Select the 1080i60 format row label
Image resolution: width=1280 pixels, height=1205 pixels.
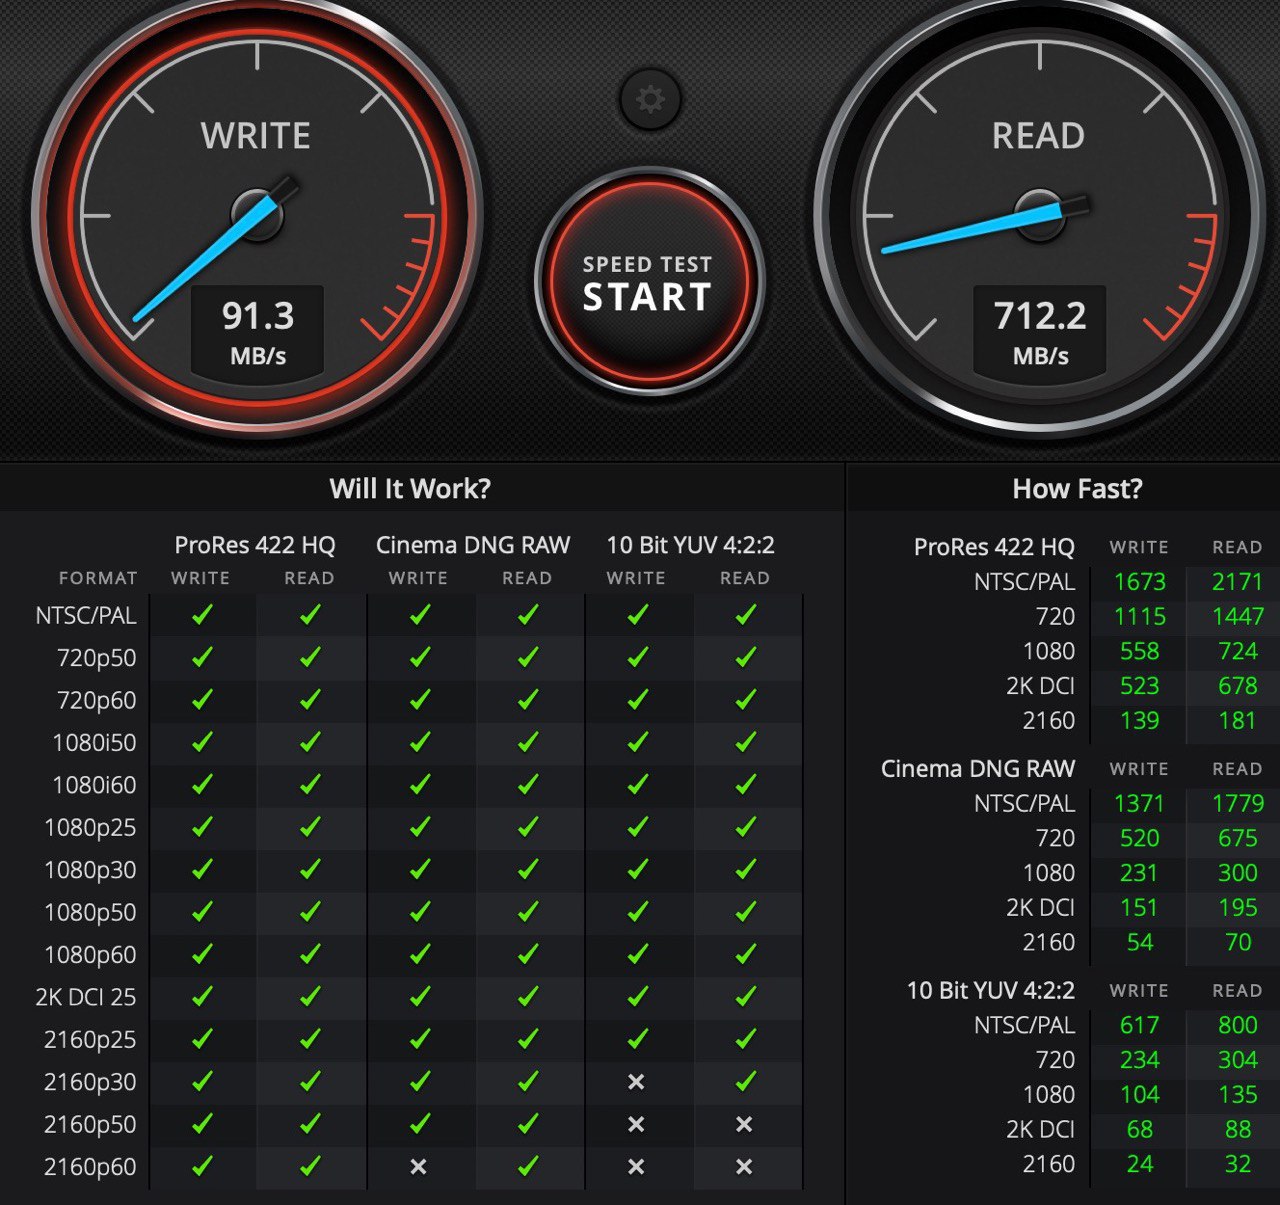(x=94, y=785)
